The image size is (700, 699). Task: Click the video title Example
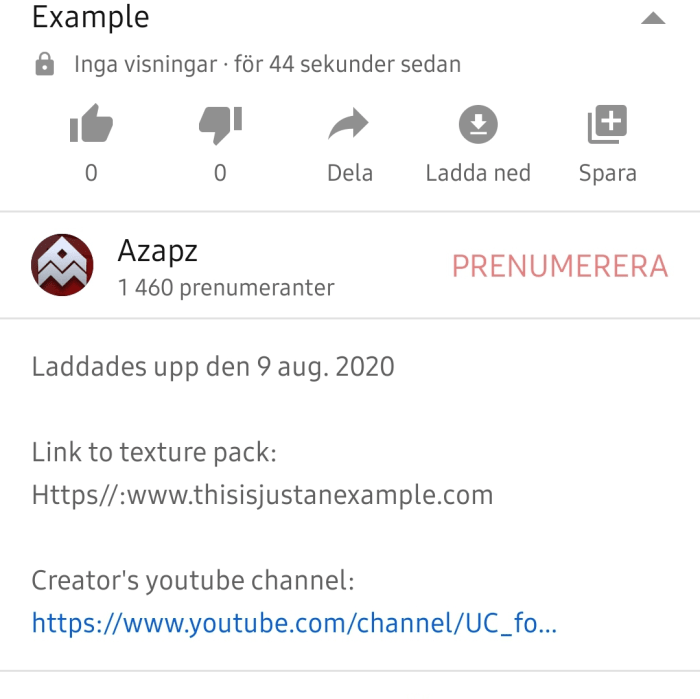coord(91,17)
